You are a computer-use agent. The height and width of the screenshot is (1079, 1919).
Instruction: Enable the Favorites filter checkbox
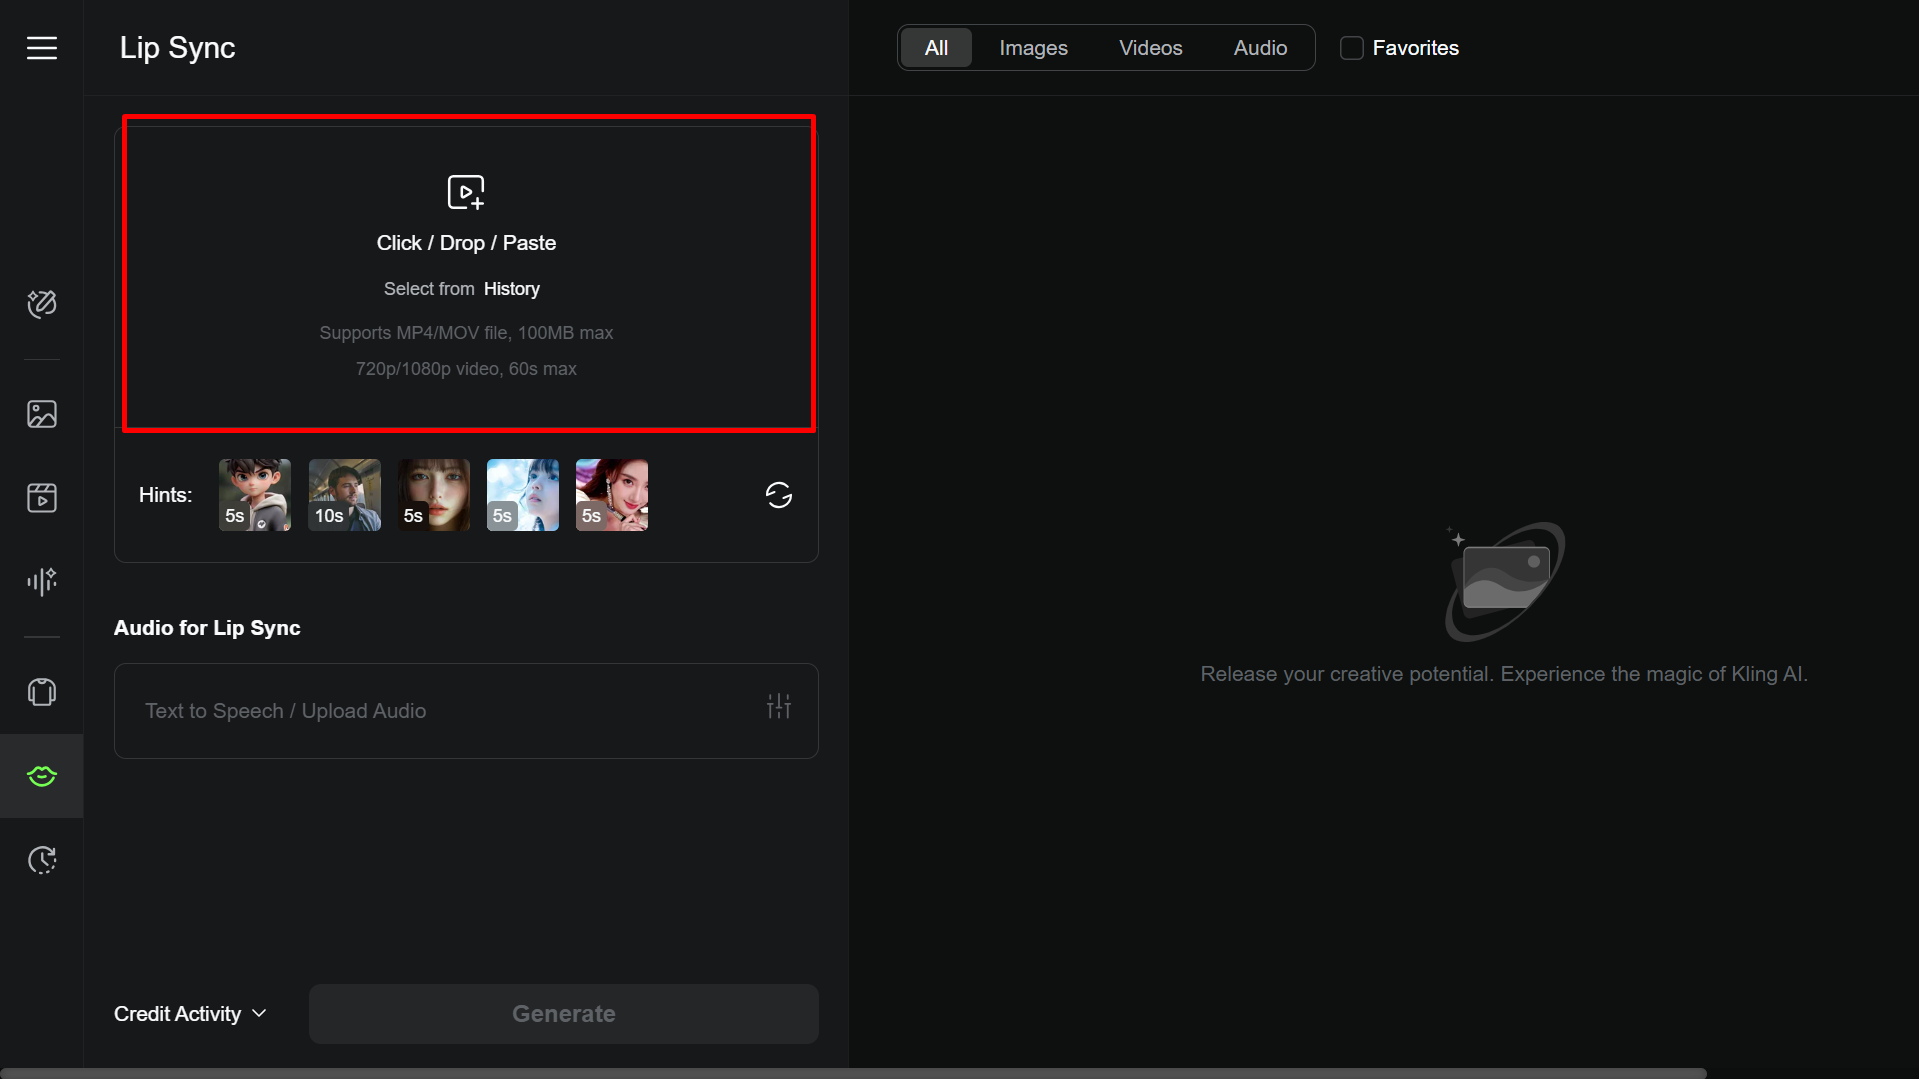[1352, 47]
